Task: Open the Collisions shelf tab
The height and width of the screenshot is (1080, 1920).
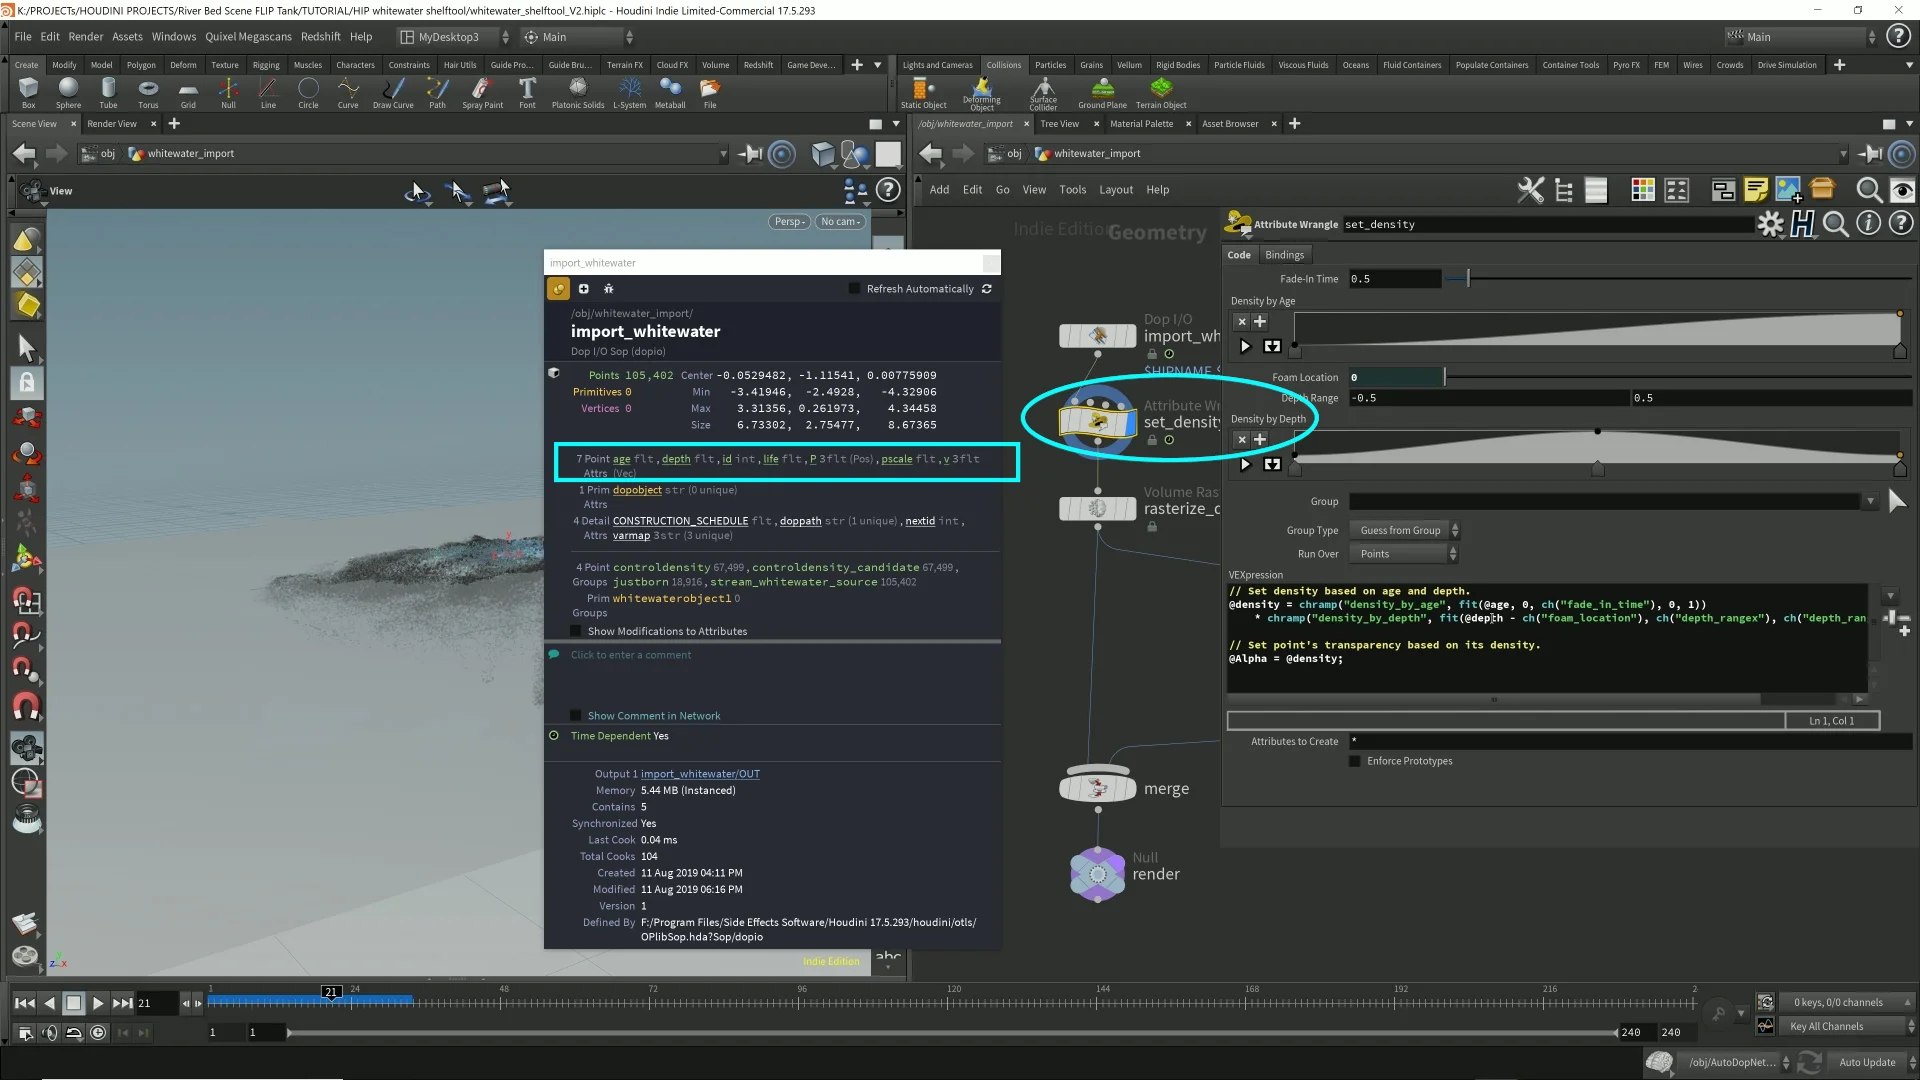Action: 1003,65
